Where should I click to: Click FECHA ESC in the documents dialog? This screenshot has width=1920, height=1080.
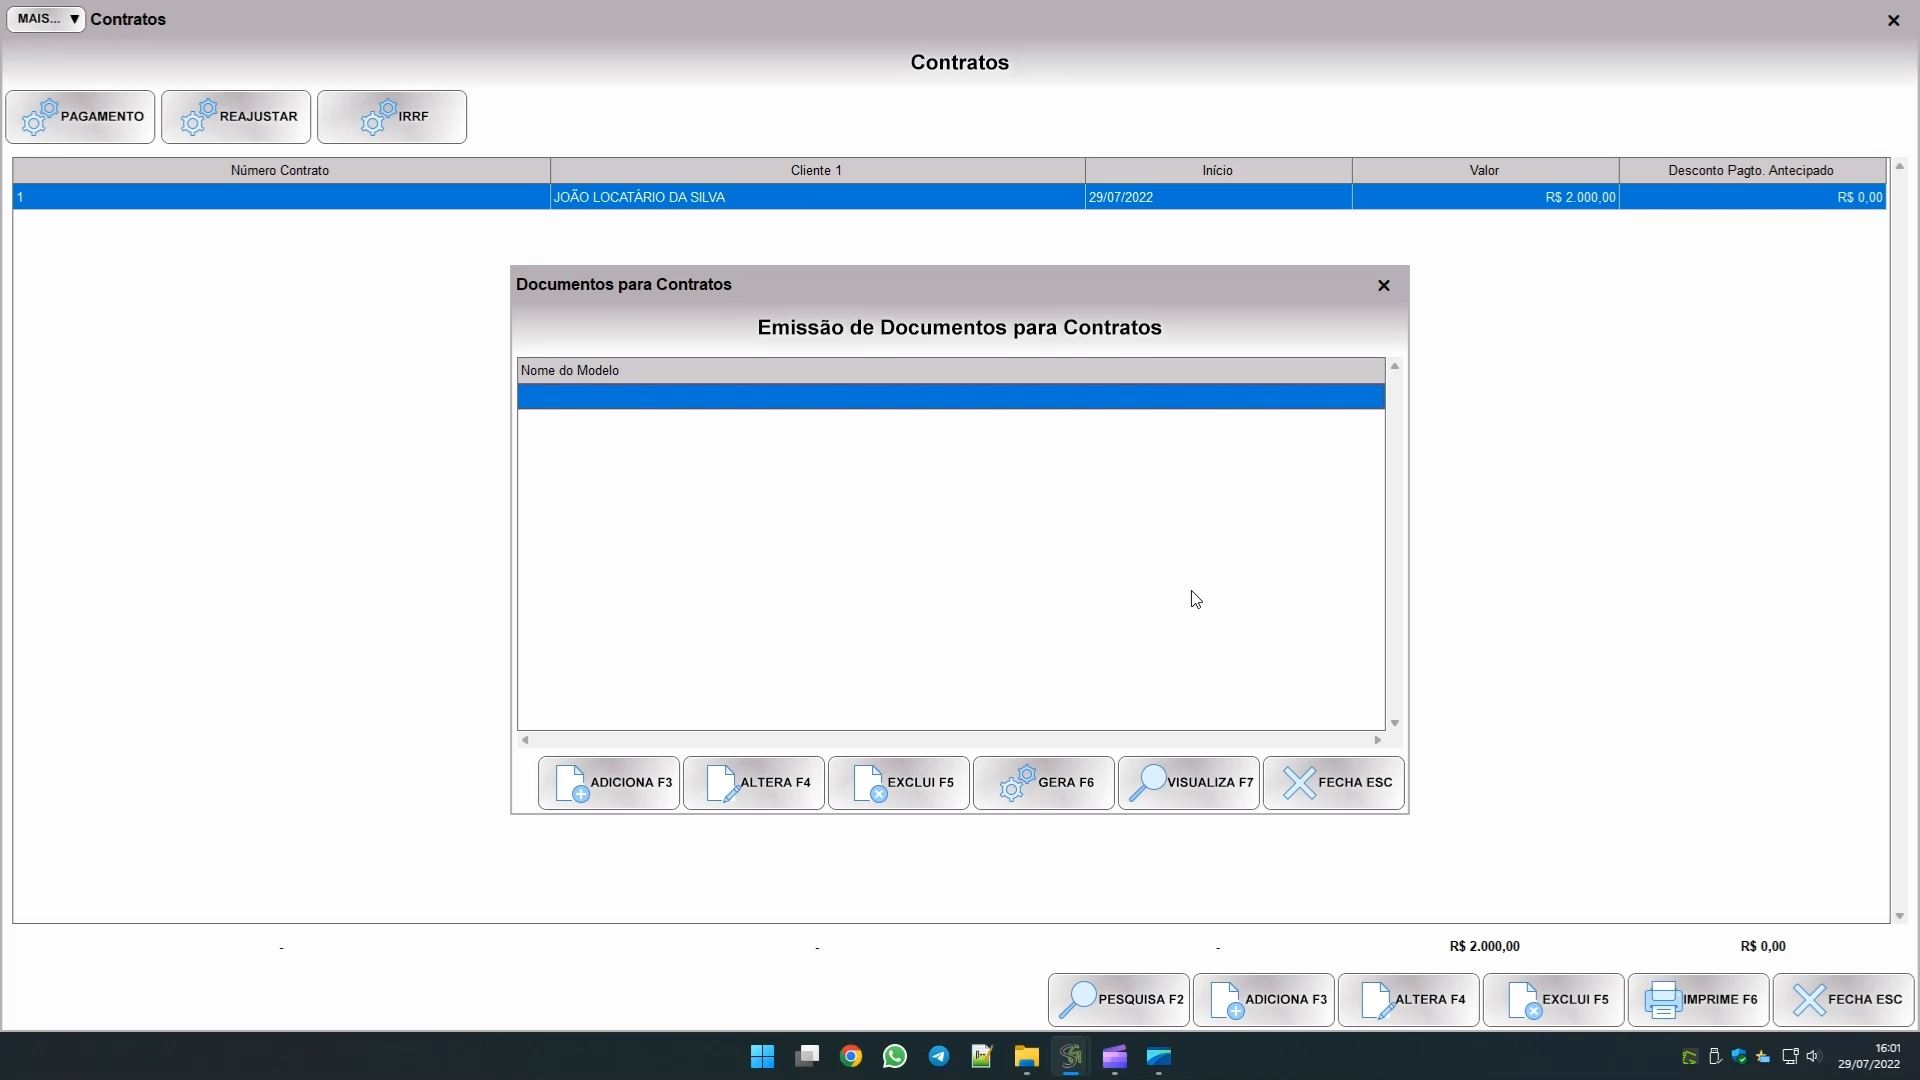1333,783
